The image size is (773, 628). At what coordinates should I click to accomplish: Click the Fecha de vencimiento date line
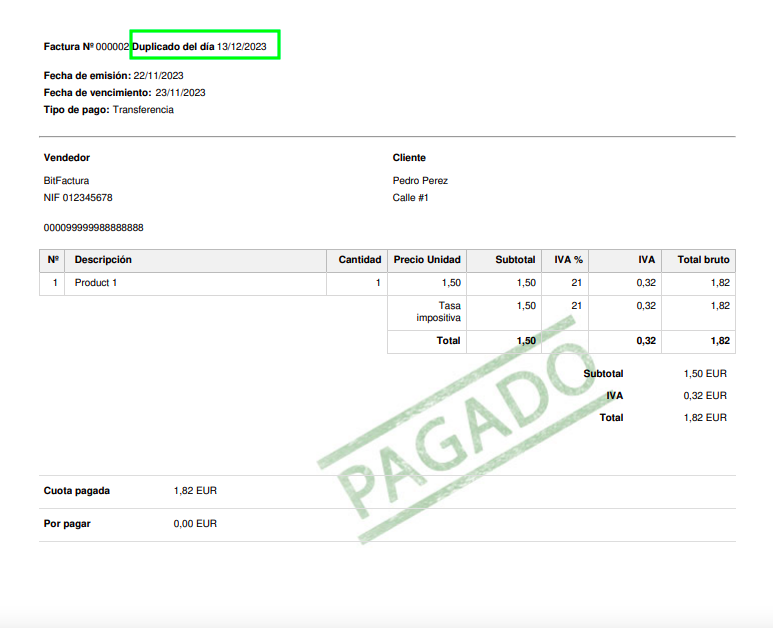tap(124, 93)
